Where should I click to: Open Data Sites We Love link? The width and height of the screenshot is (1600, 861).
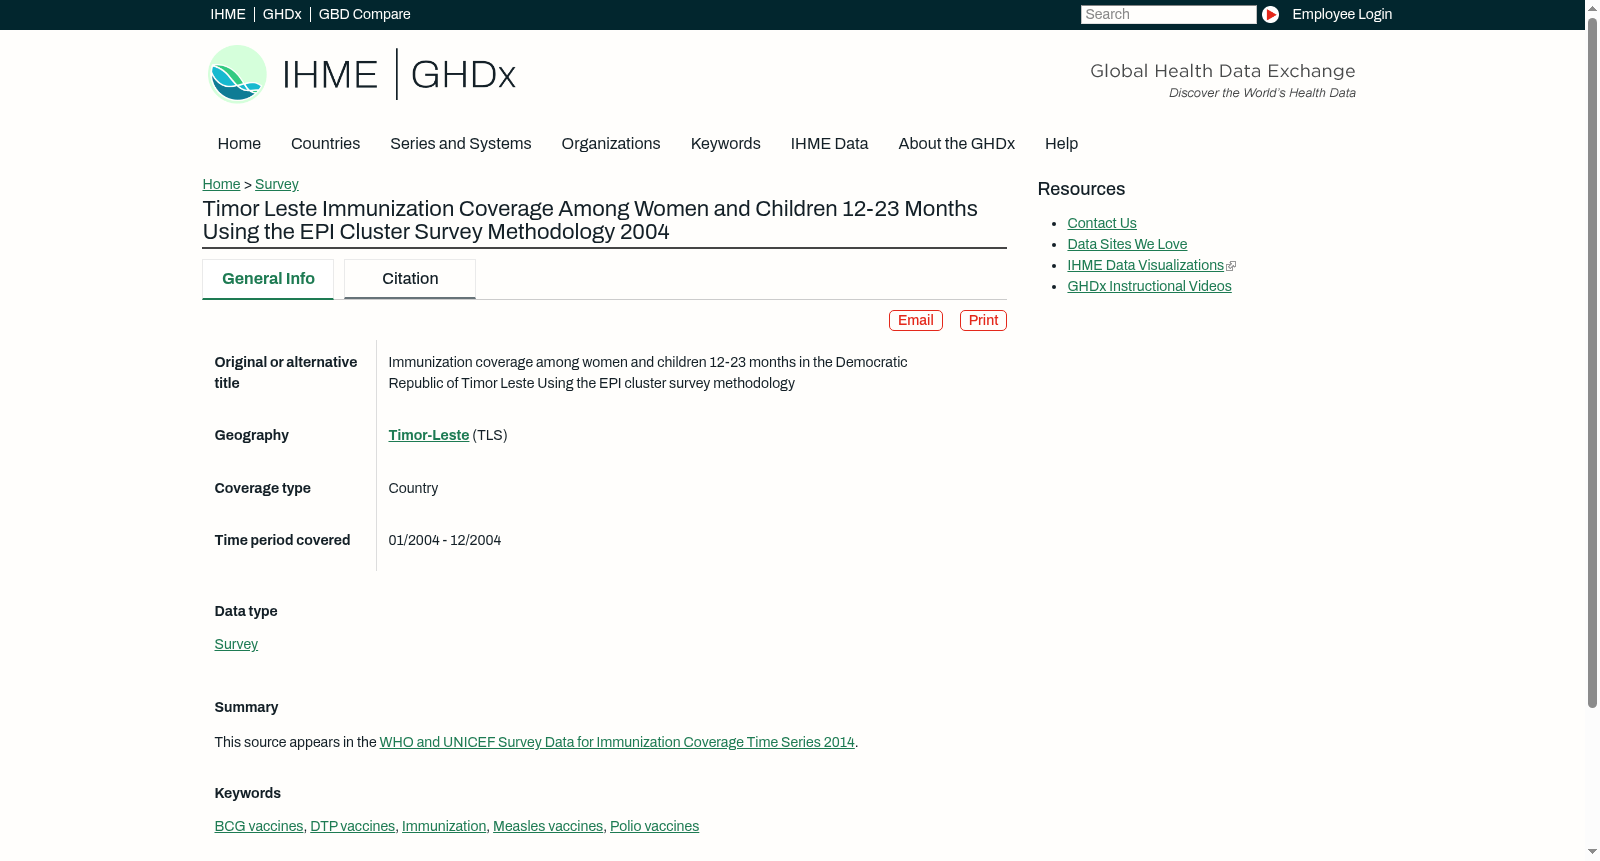[x=1127, y=244]
